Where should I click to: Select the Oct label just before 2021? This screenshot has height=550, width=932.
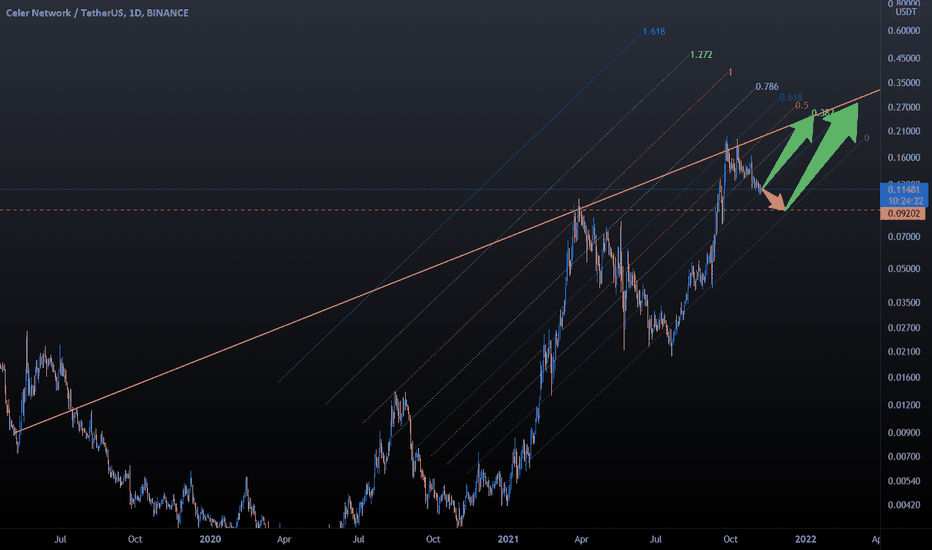point(433,539)
